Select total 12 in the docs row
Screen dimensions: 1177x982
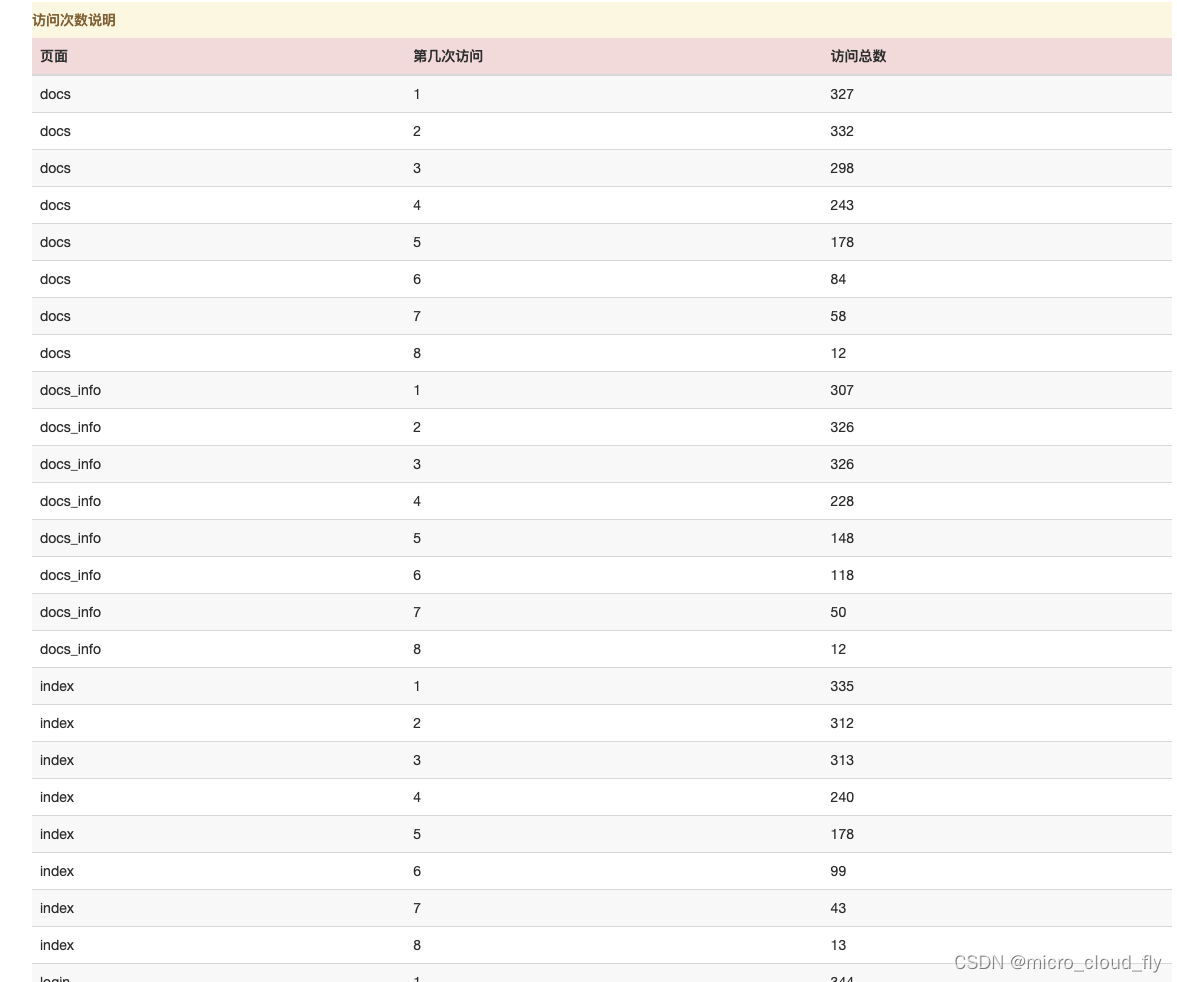[x=838, y=353]
